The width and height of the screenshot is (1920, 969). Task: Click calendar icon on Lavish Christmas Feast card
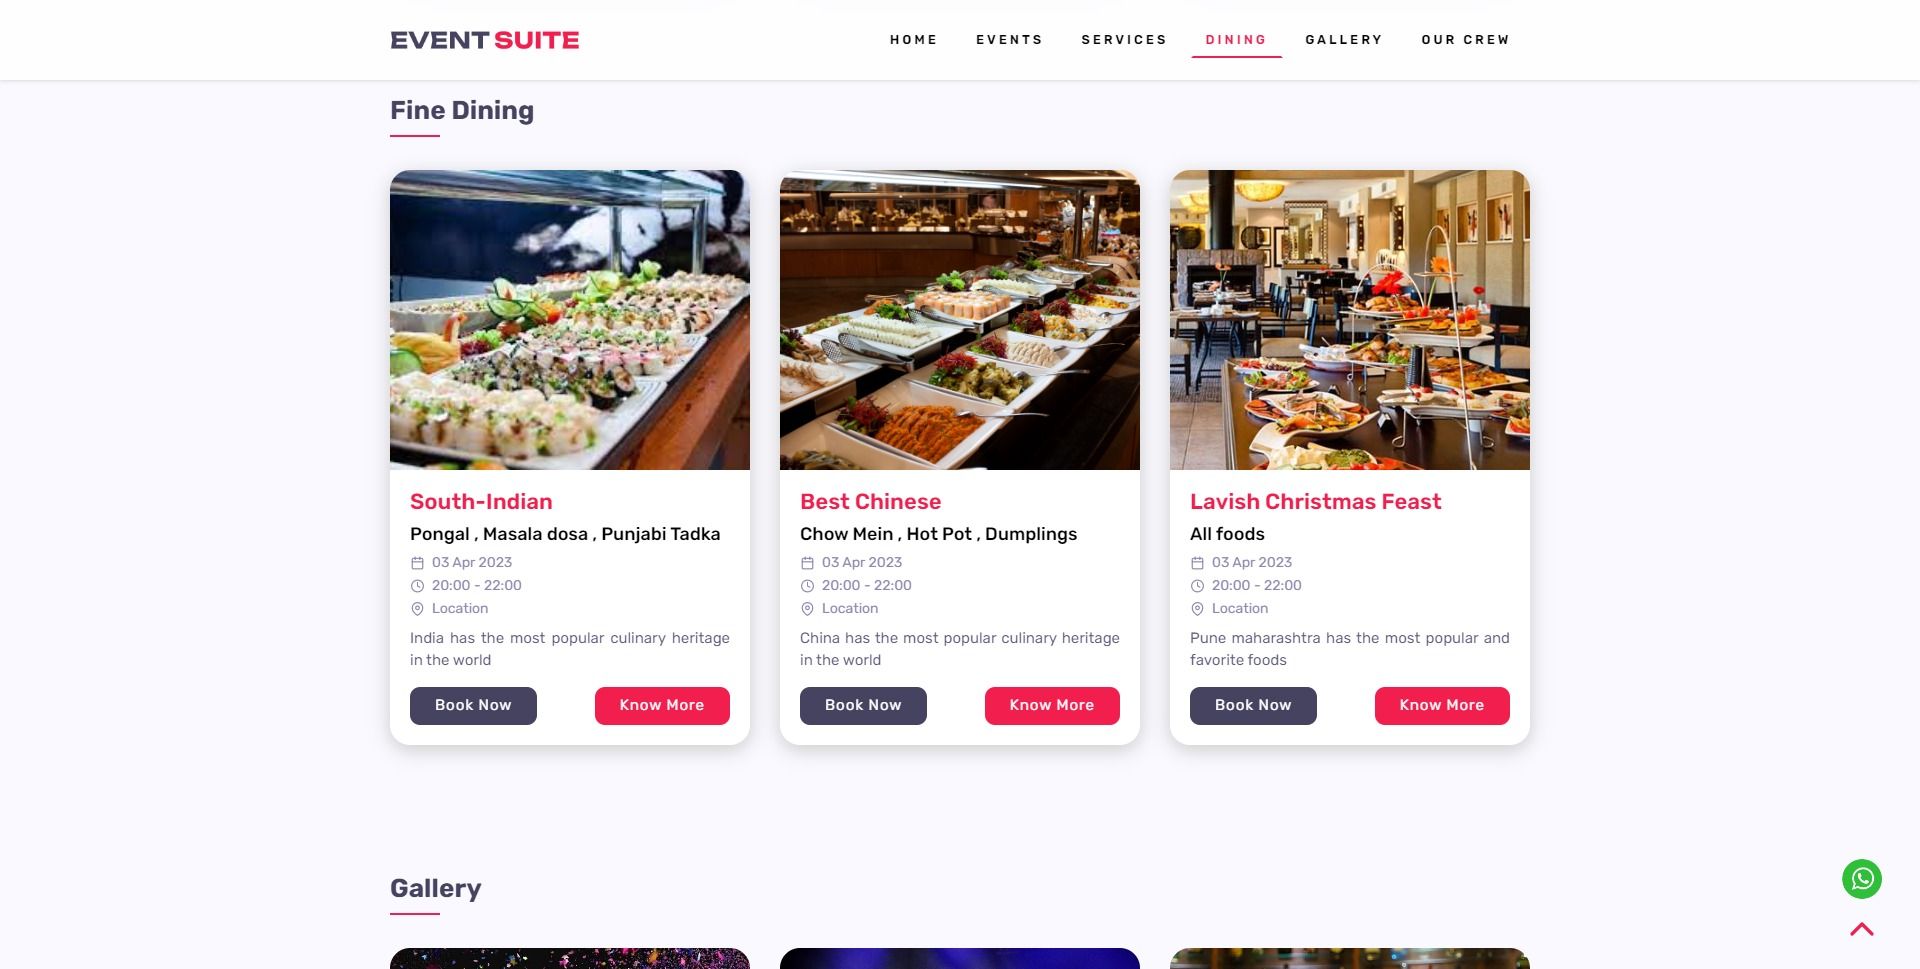click(x=1197, y=563)
